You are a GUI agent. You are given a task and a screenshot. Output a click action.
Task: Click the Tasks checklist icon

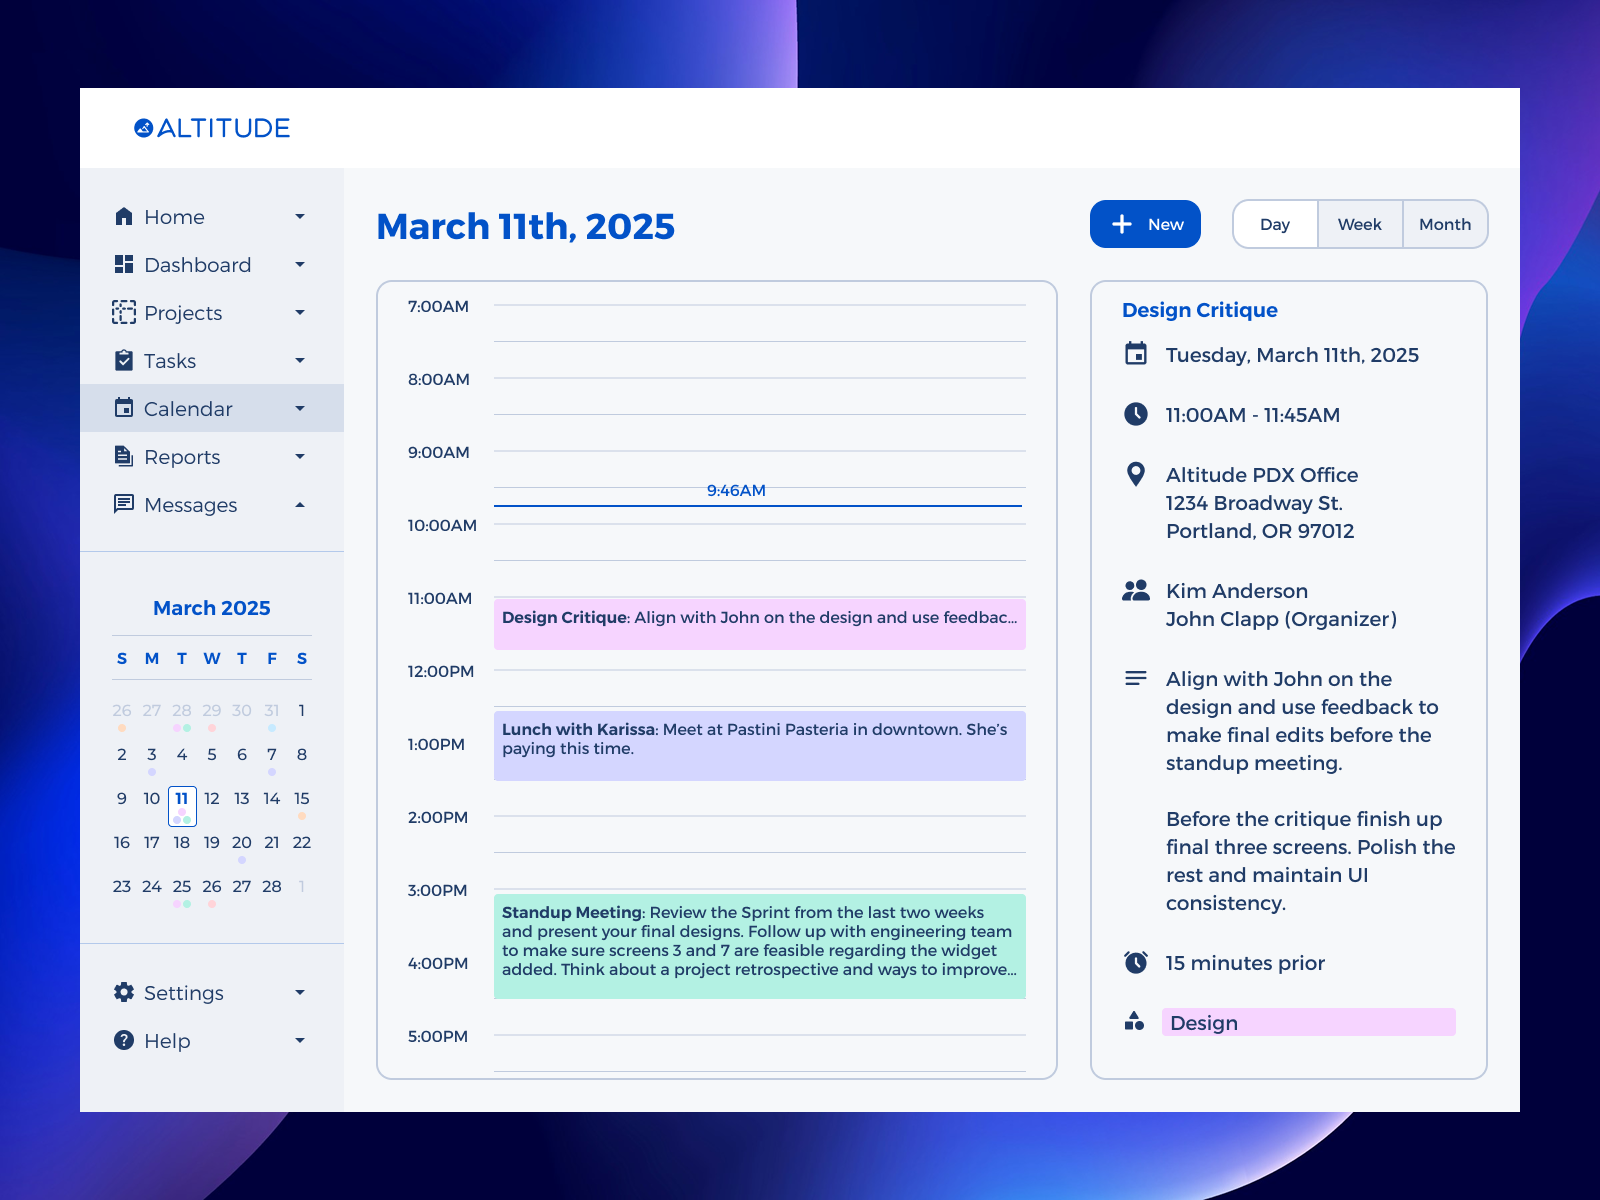[x=124, y=360]
